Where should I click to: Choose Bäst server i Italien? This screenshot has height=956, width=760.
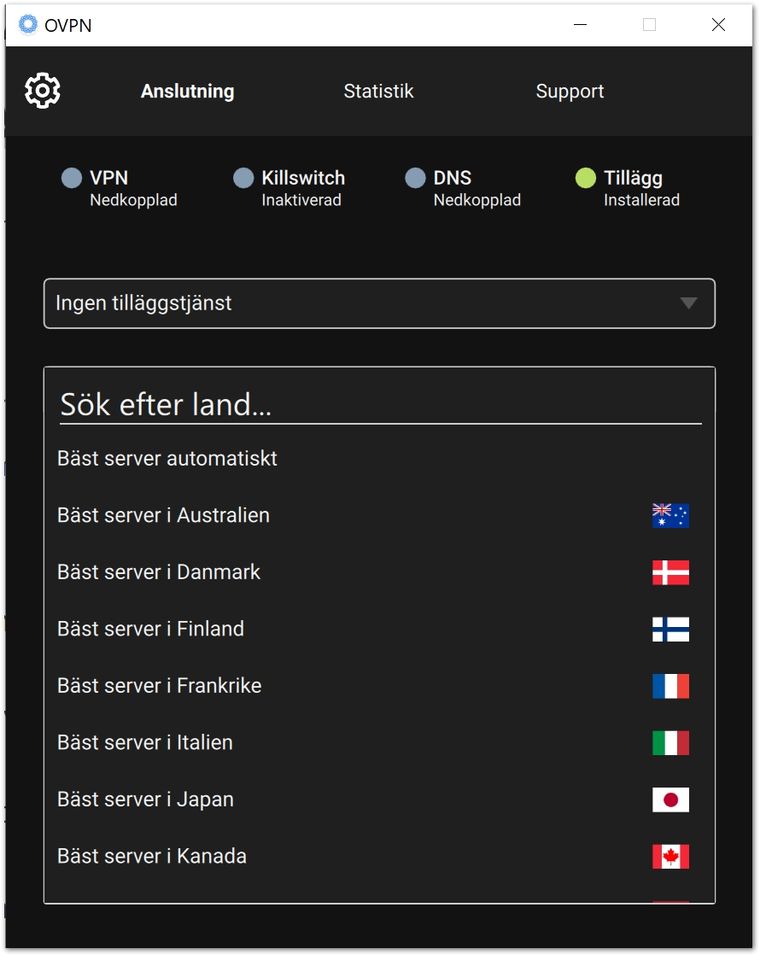(379, 742)
